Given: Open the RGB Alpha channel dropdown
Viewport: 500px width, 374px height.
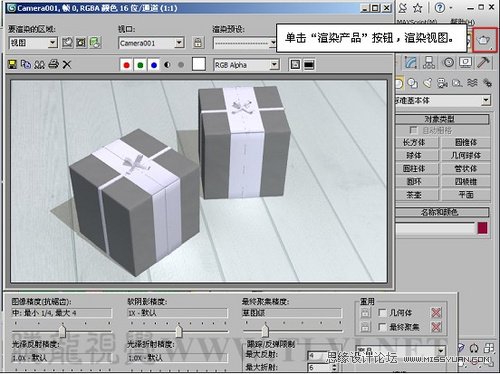Looking at the screenshot, I should [x=247, y=65].
